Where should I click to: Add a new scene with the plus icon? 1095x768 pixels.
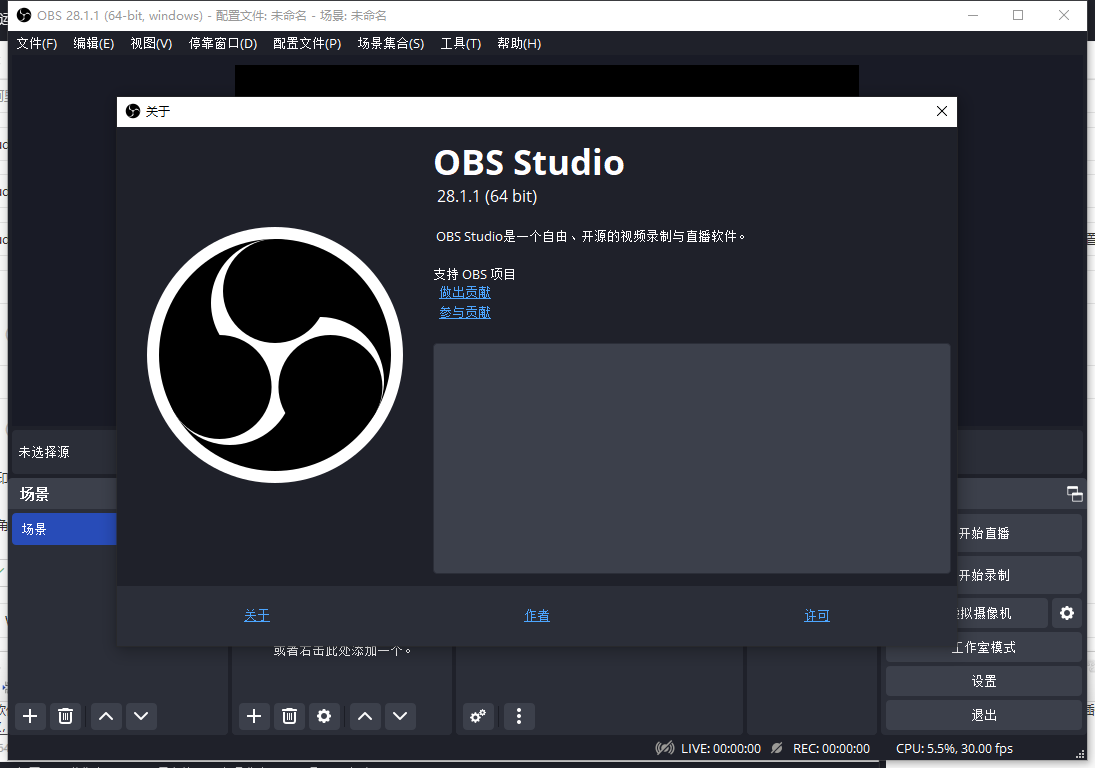point(29,716)
